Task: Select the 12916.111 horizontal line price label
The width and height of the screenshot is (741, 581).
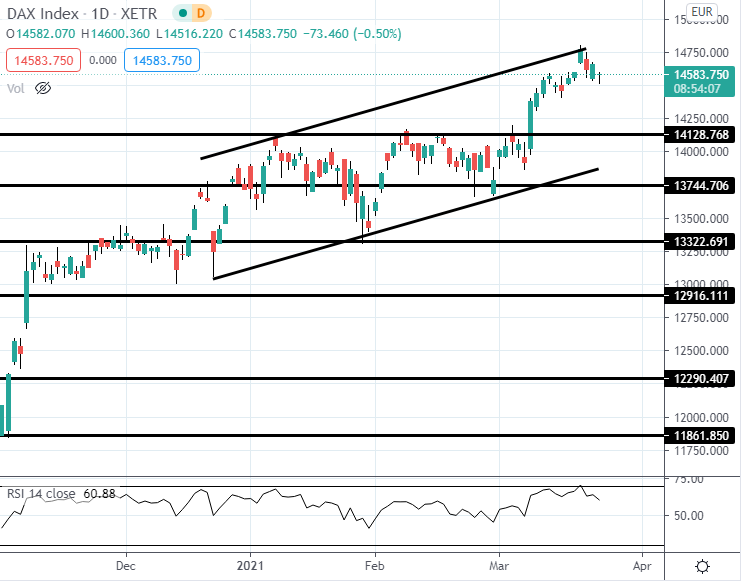Action: pos(700,295)
